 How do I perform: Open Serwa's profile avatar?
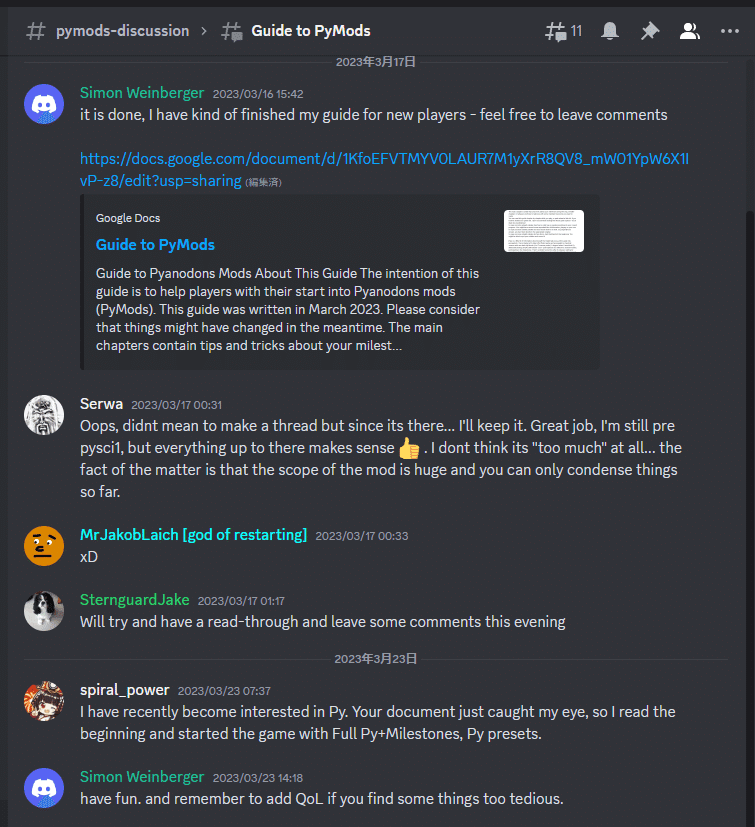pos(44,415)
